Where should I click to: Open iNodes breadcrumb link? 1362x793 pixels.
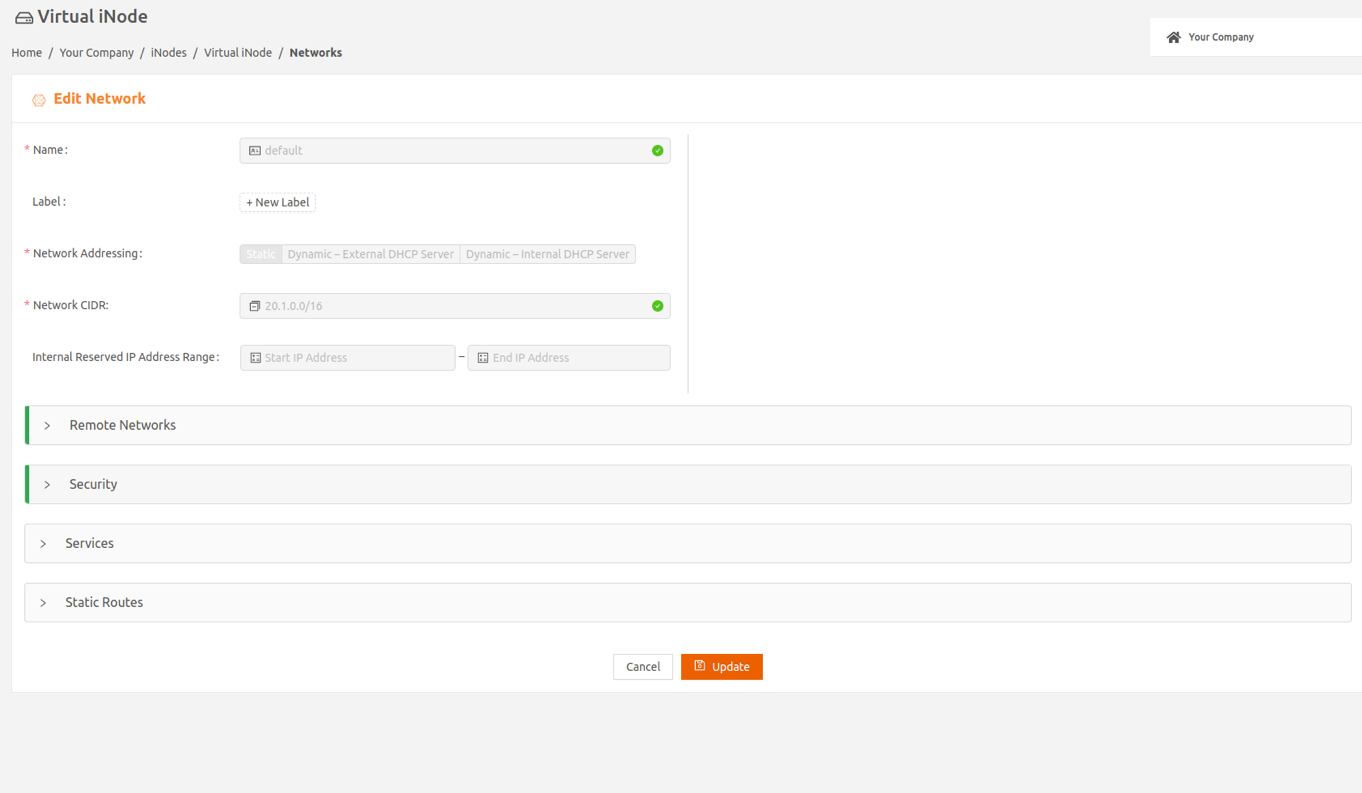[x=169, y=53]
